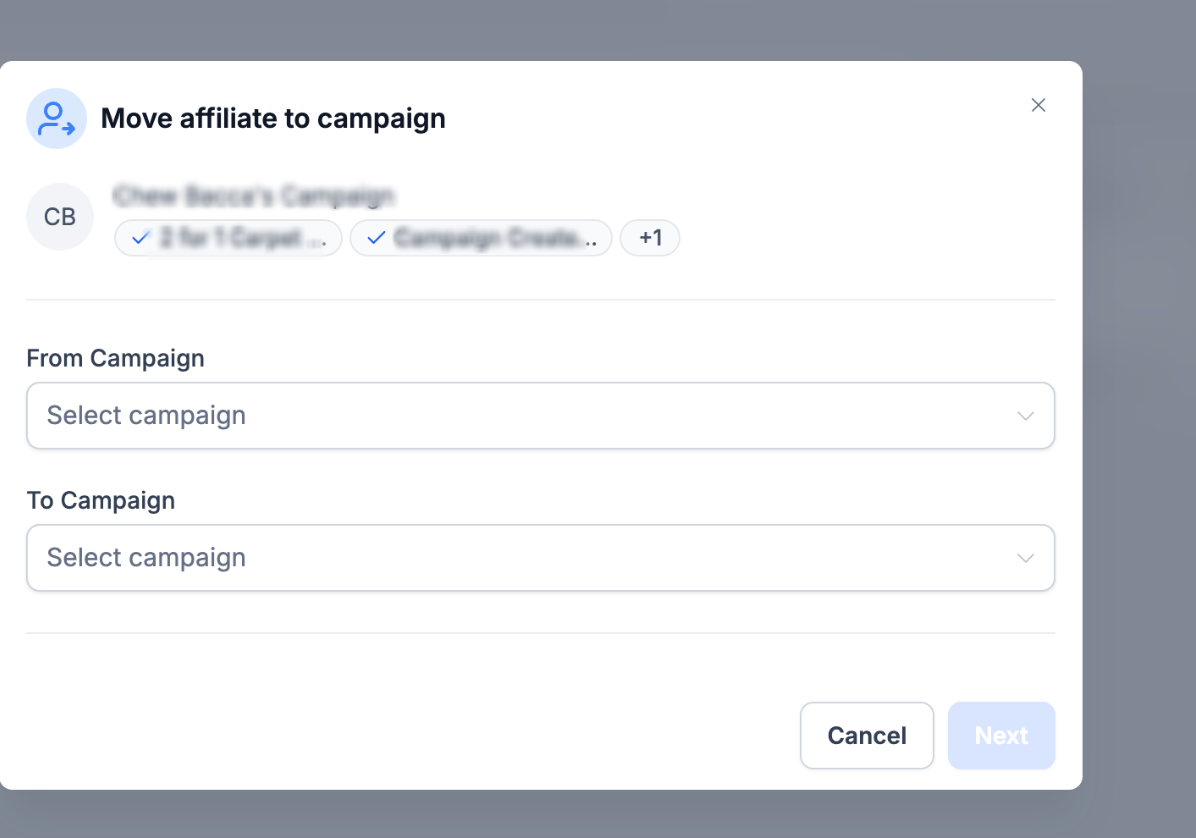
Task: Expand From Campaign using its chevron arrow
Action: (1025, 416)
